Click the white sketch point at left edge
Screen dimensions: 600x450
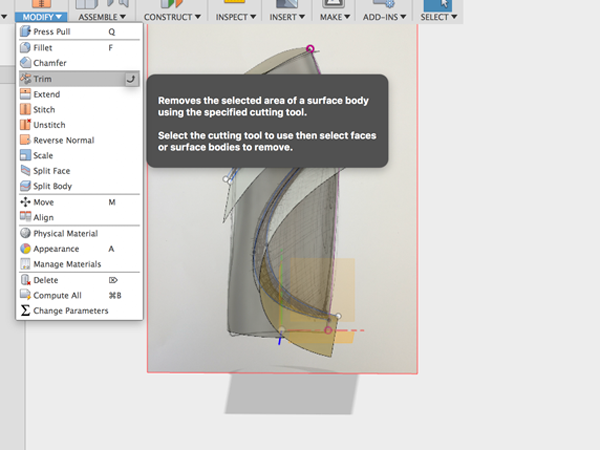[225, 179]
